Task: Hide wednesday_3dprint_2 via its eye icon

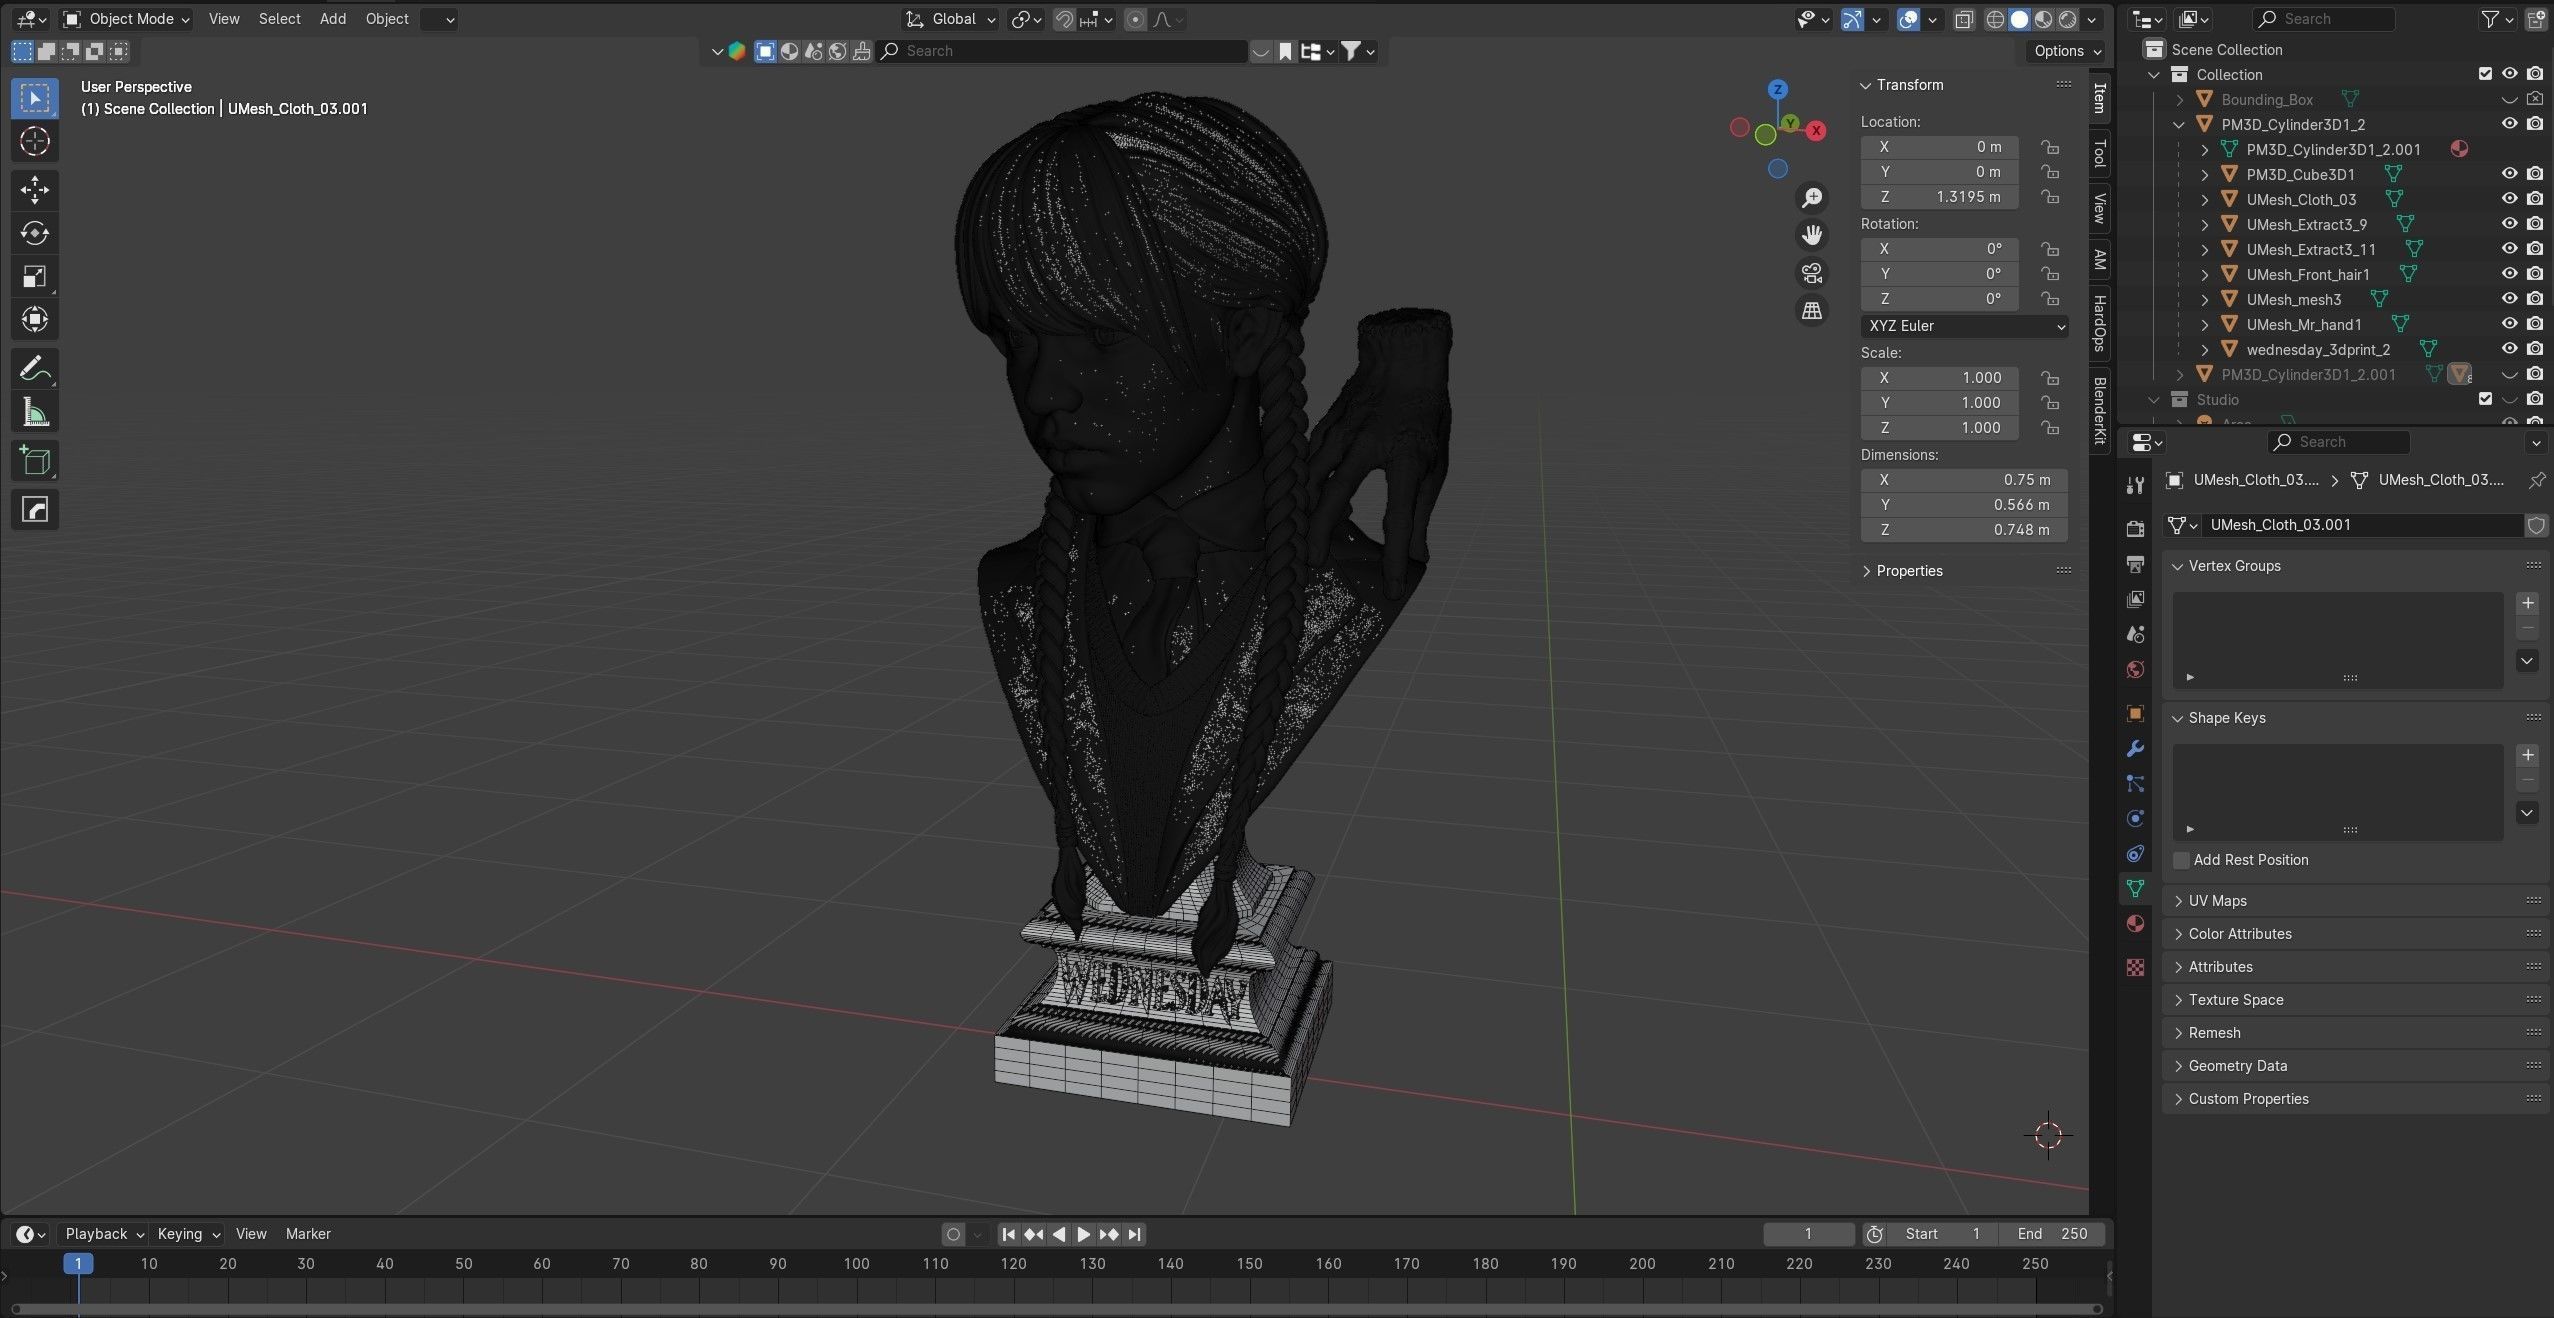Action: [2509, 349]
